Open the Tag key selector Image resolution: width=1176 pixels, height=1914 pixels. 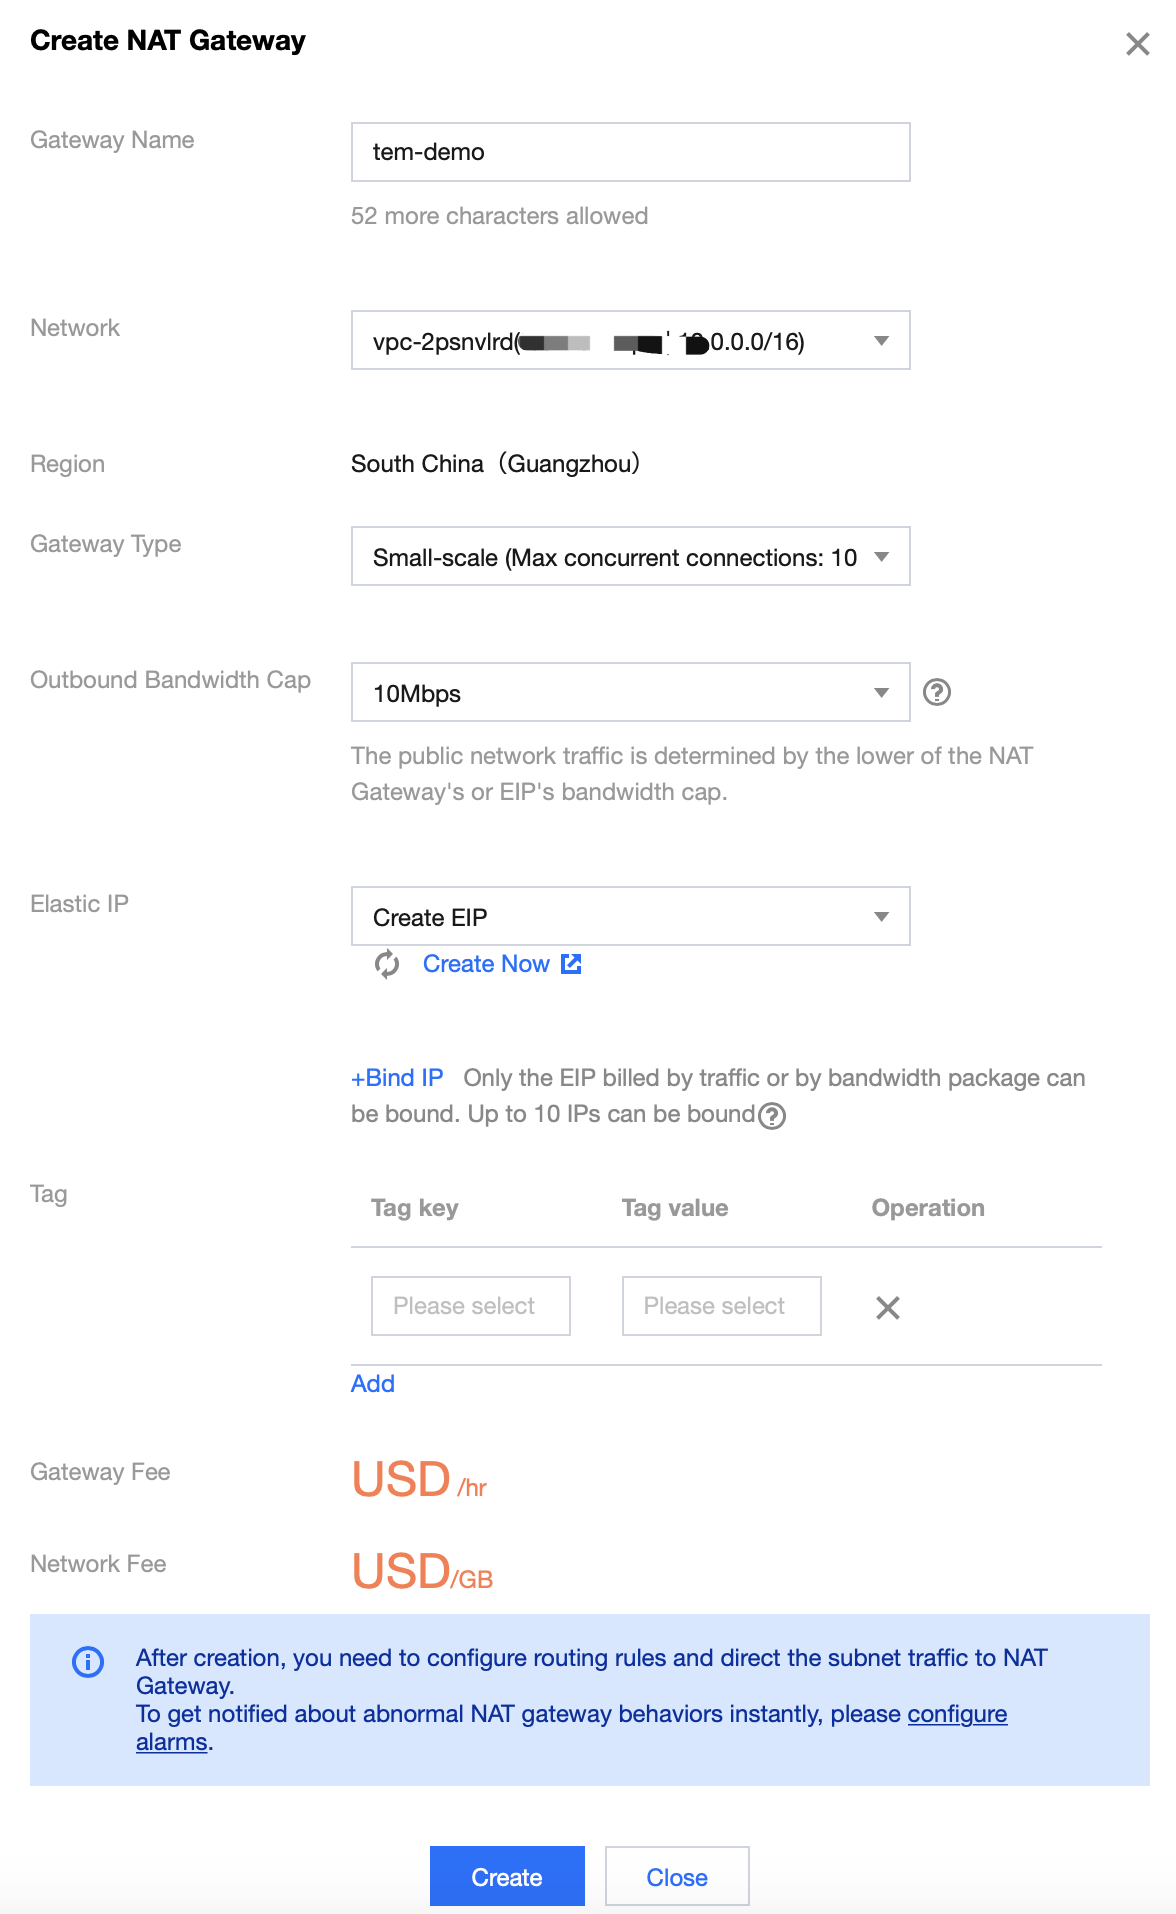470,1306
